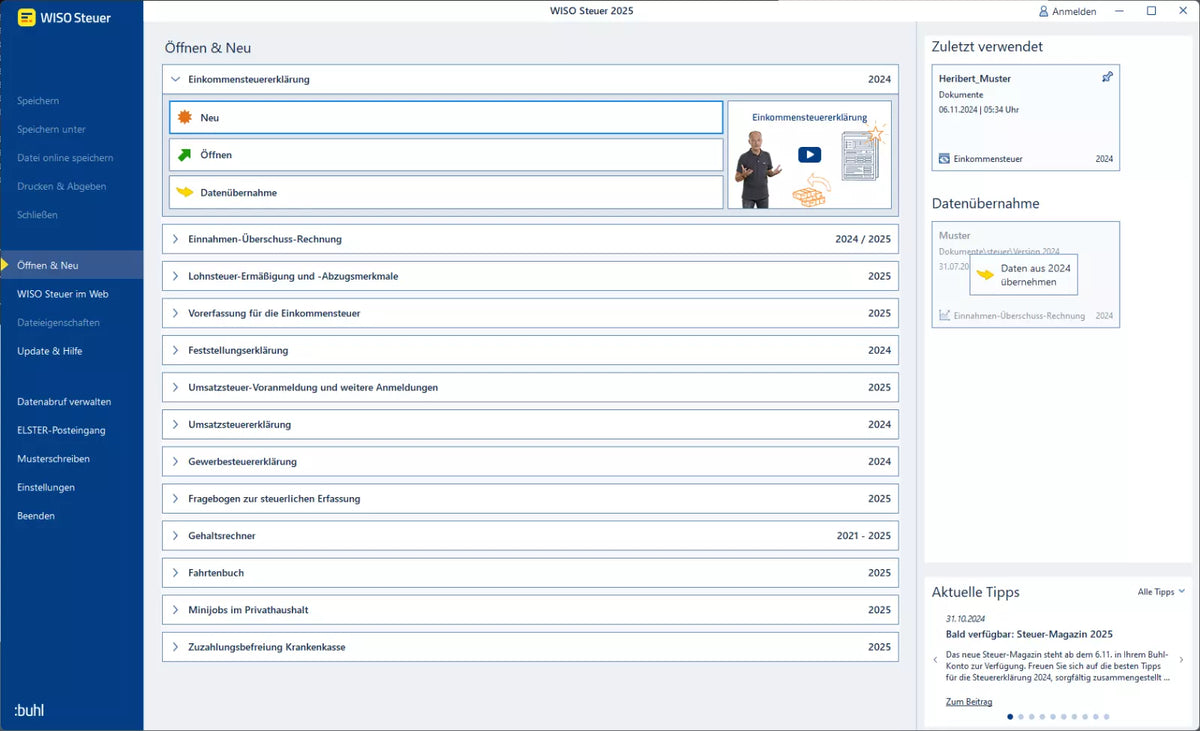Click the 2021 - 2025 year label on Gehaltsrechner

864,535
